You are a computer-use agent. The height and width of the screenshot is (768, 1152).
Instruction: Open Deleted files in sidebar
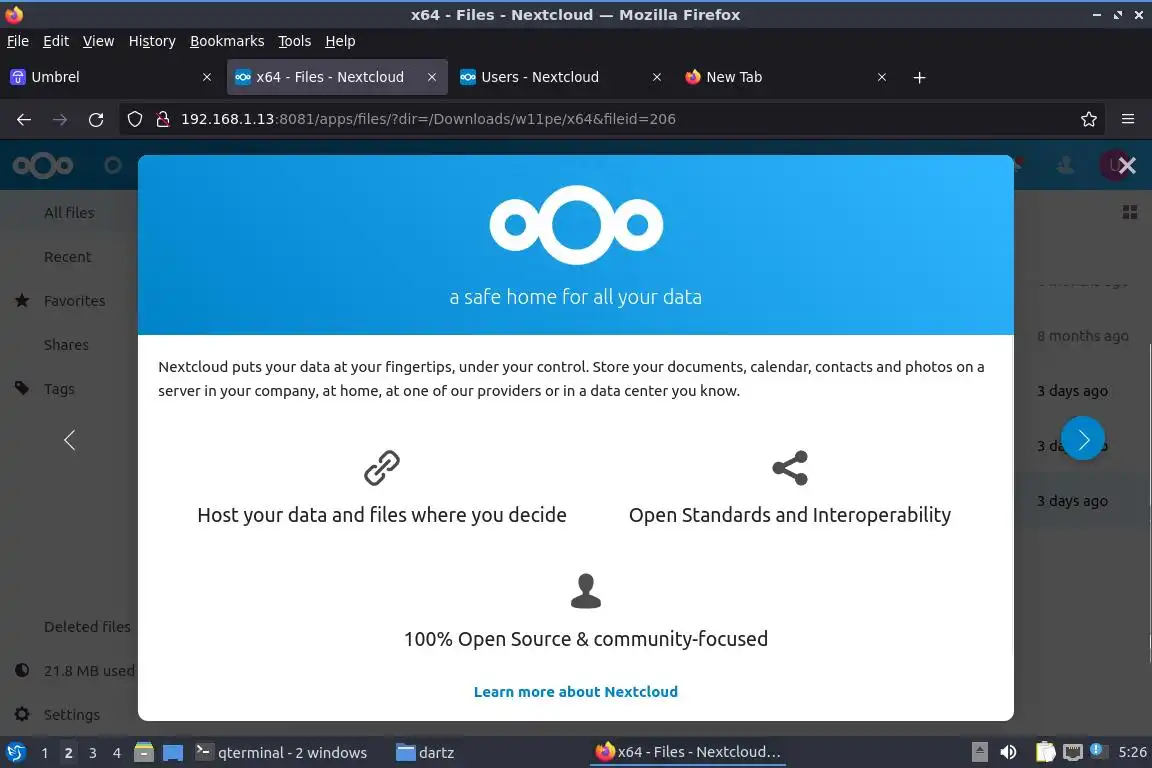tap(87, 627)
